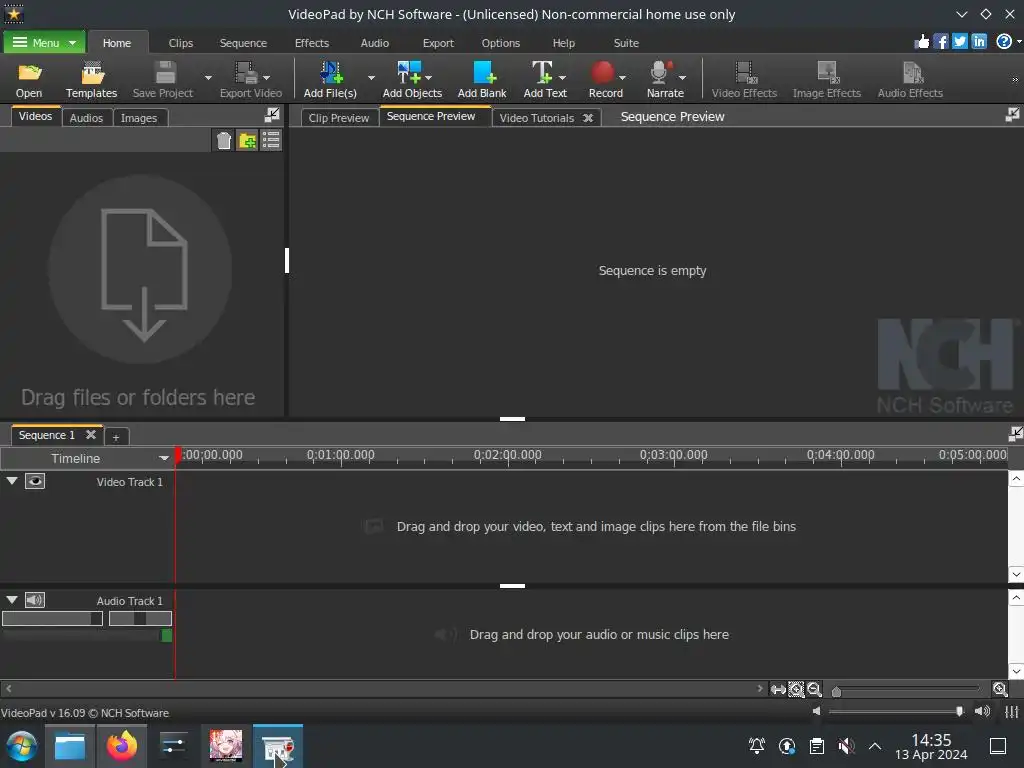This screenshot has height=768, width=1024.
Task: Expand the Add File(s) dropdown arrow
Action: point(371,78)
